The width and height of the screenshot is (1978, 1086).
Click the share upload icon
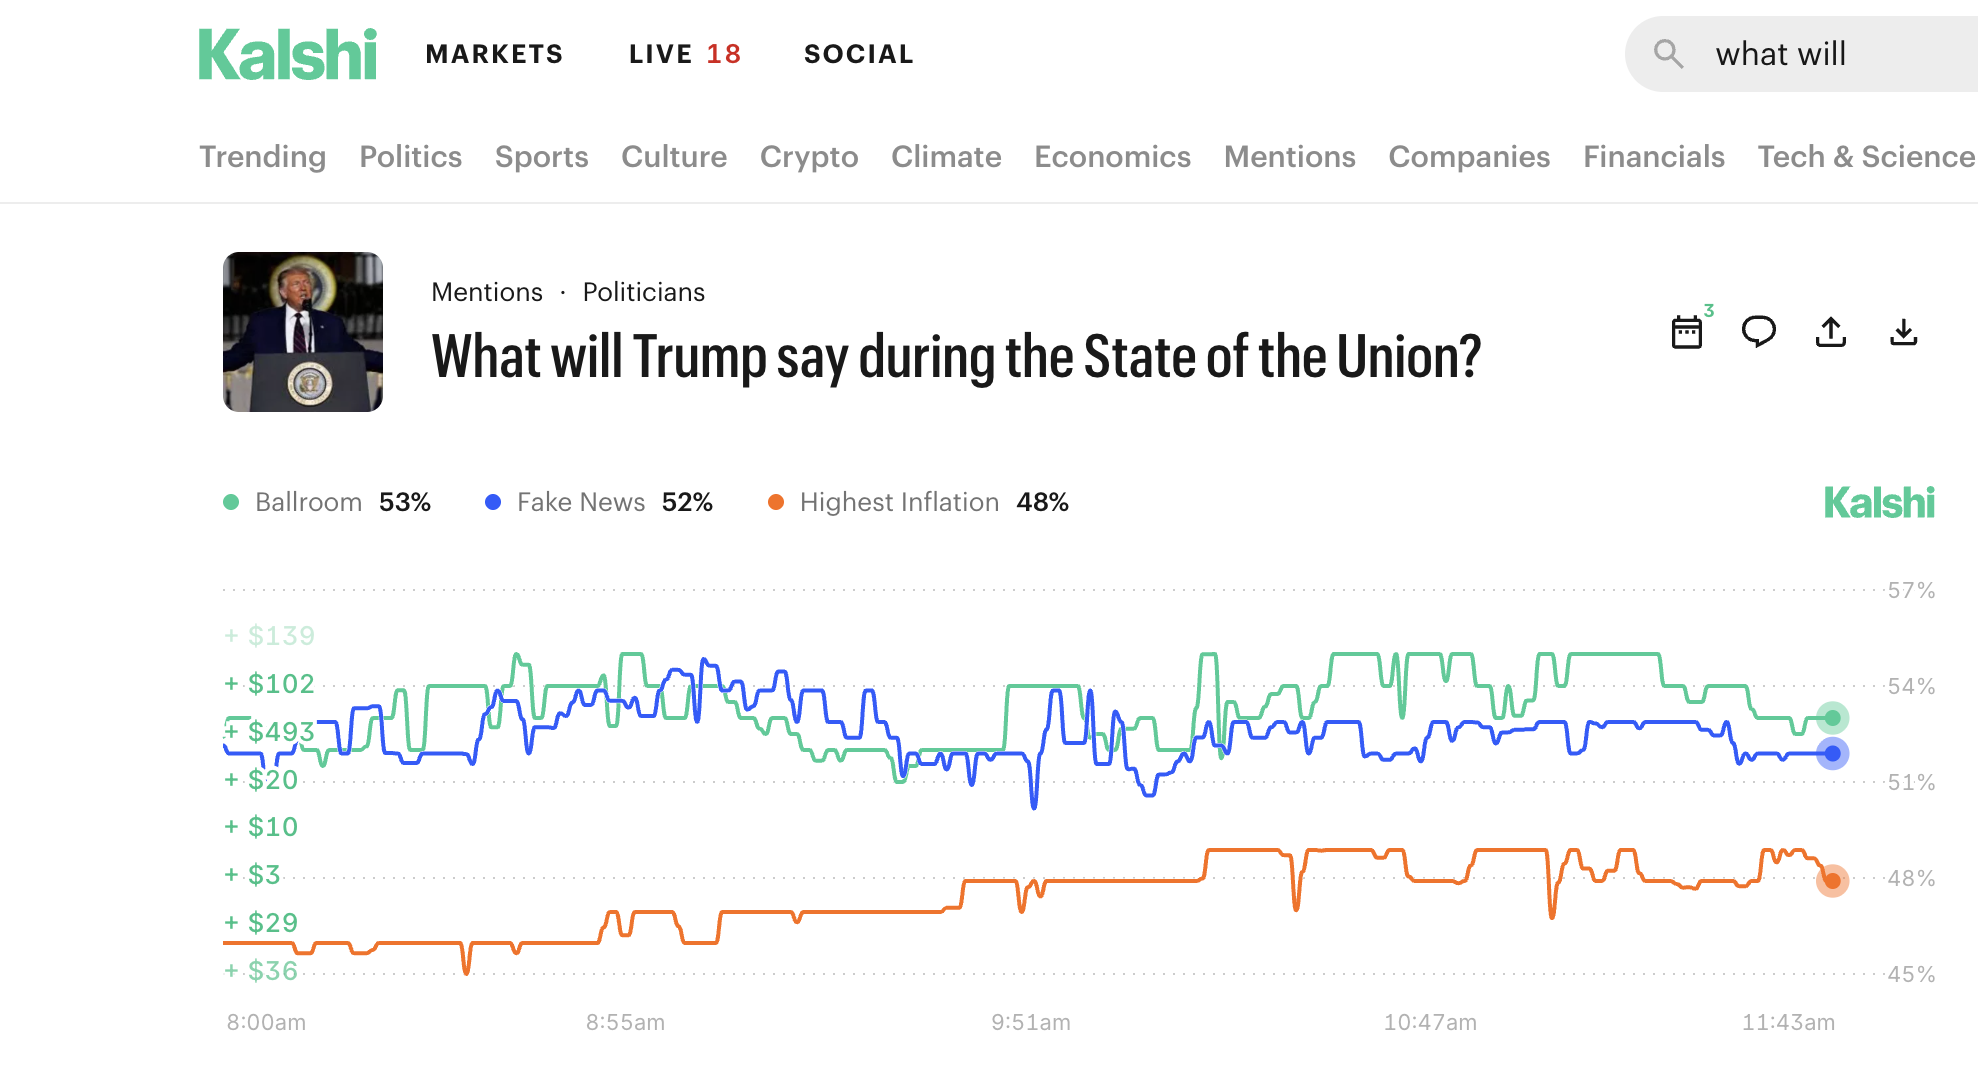pos(1831,332)
